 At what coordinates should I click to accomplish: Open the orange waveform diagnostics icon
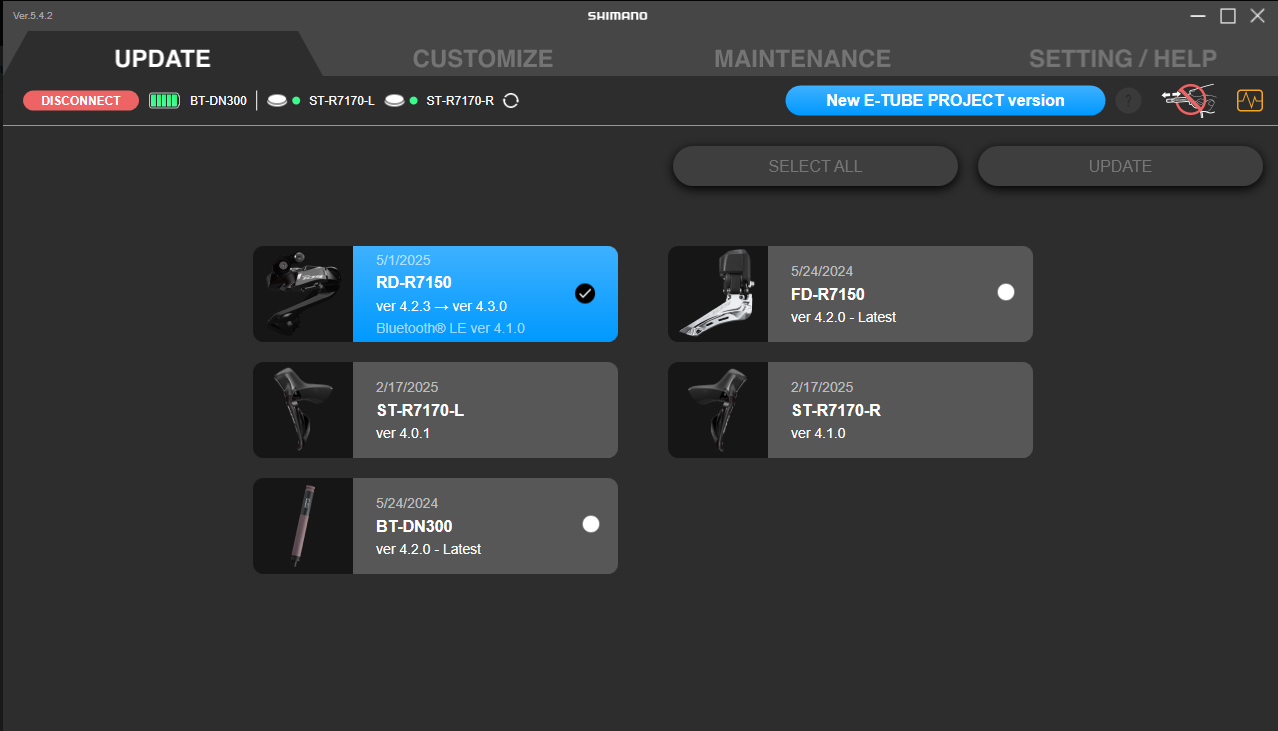pos(1250,101)
